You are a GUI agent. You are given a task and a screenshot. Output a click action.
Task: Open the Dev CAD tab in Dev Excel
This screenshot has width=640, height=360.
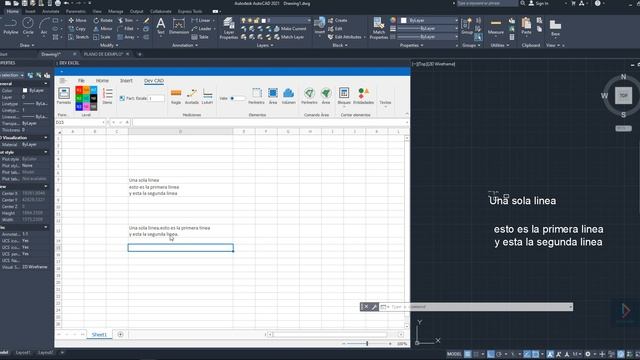[154, 81]
